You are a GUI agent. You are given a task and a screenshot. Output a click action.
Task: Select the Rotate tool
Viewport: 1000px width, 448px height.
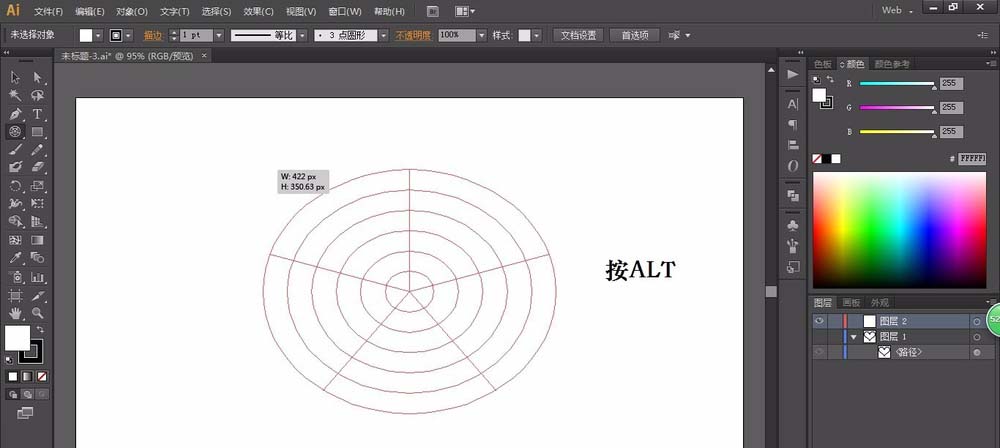click(15, 186)
